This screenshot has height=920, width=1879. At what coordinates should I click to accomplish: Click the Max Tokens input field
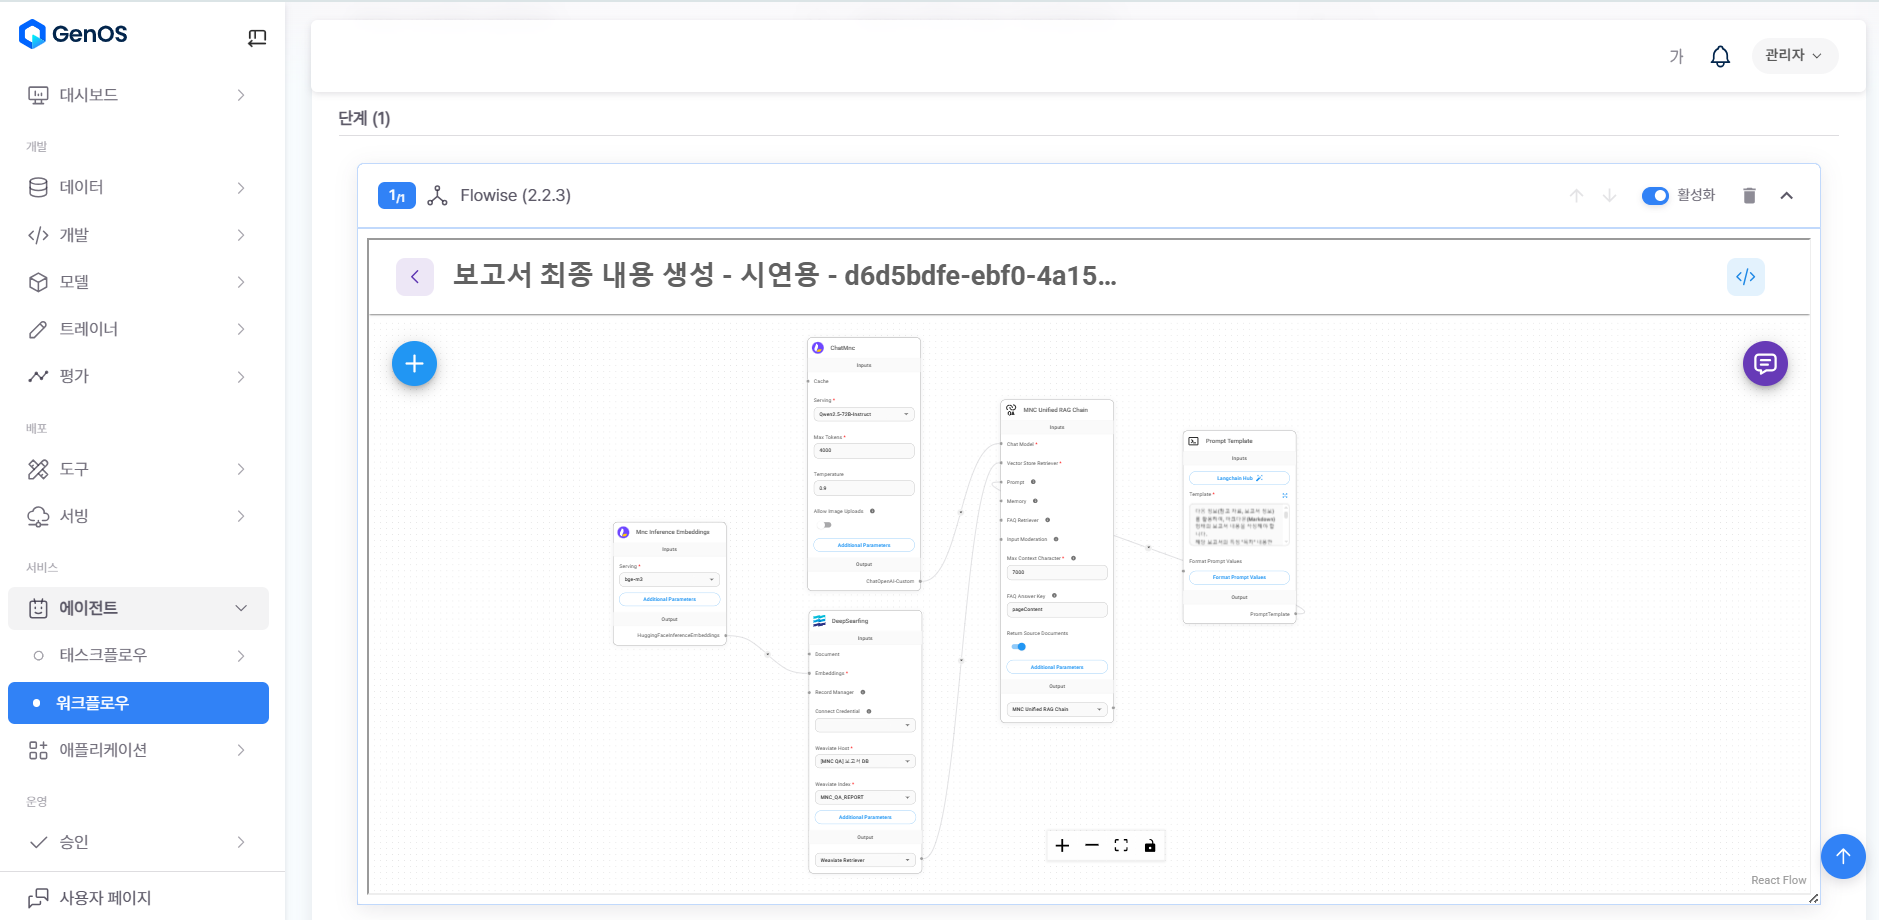pyautogui.click(x=863, y=451)
